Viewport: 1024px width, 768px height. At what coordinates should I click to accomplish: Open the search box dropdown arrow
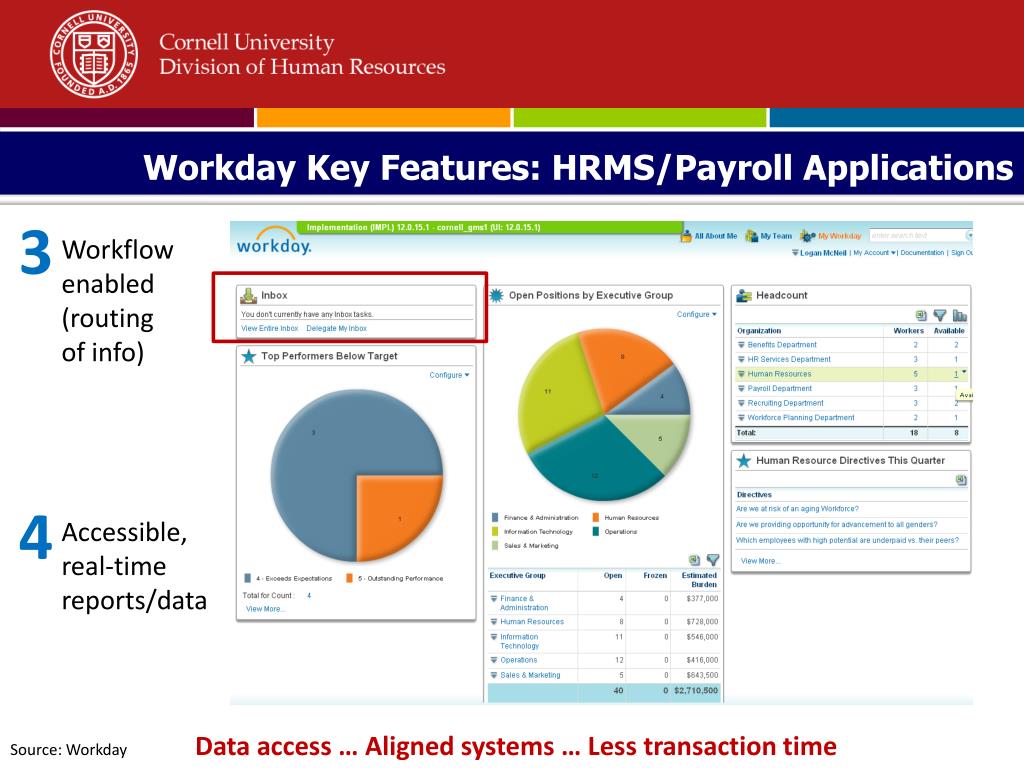[969, 235]
